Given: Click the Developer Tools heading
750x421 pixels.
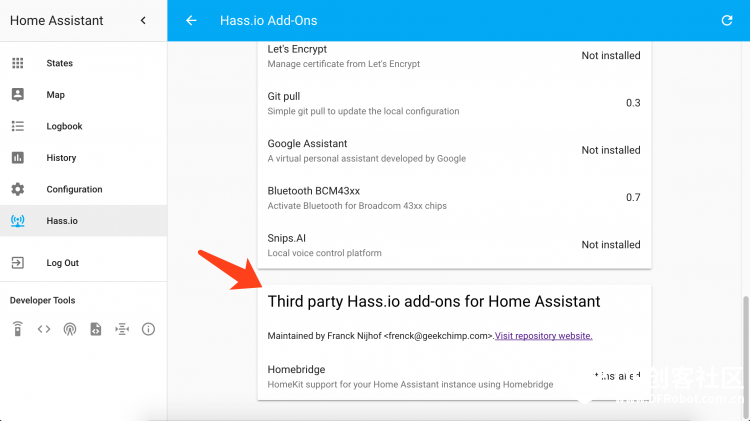Looking at the screenshot, I should [x=43, y=300].
